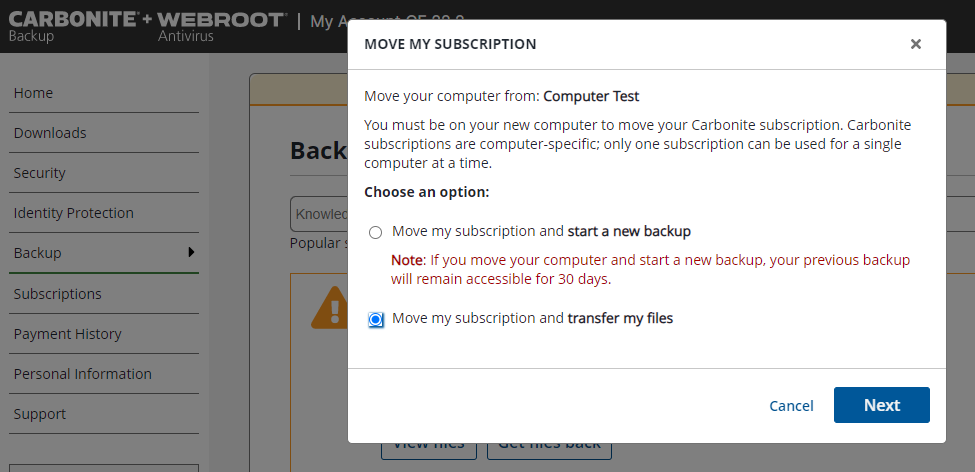Open the Subscriptions page
The width and height of the screenshot is (975, 472).
coord(57,294)
